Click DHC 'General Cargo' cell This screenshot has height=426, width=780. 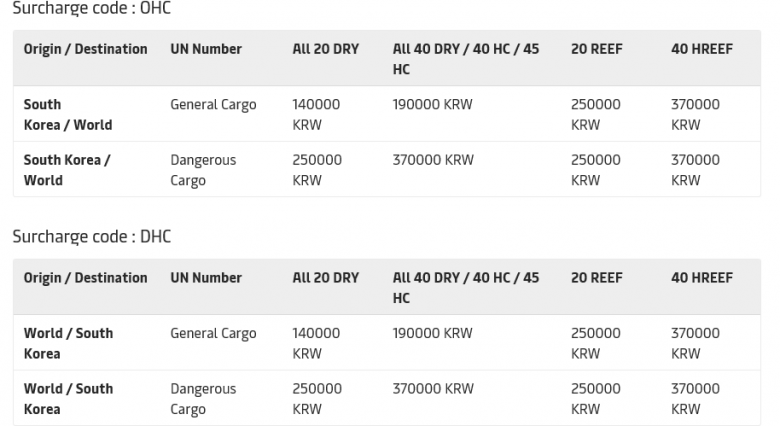213,333
